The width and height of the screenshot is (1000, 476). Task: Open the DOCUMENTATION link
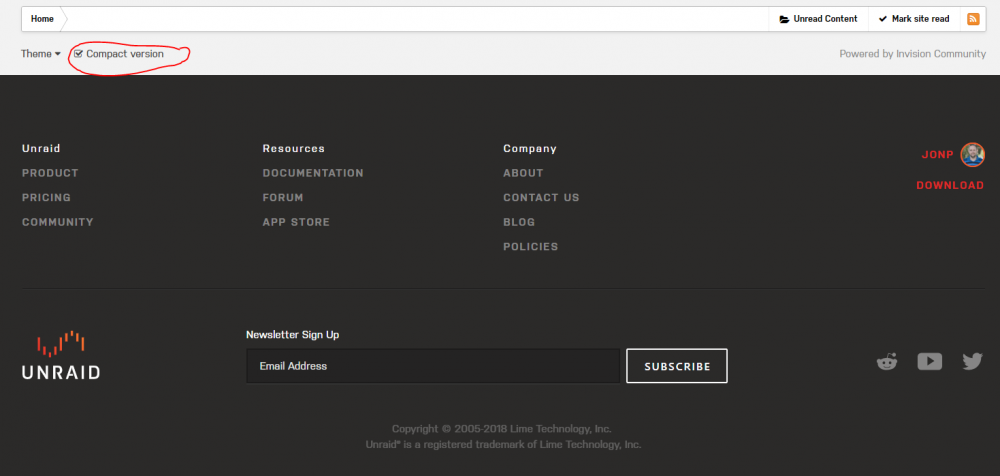pyautogui.click(x=313, y=173)
